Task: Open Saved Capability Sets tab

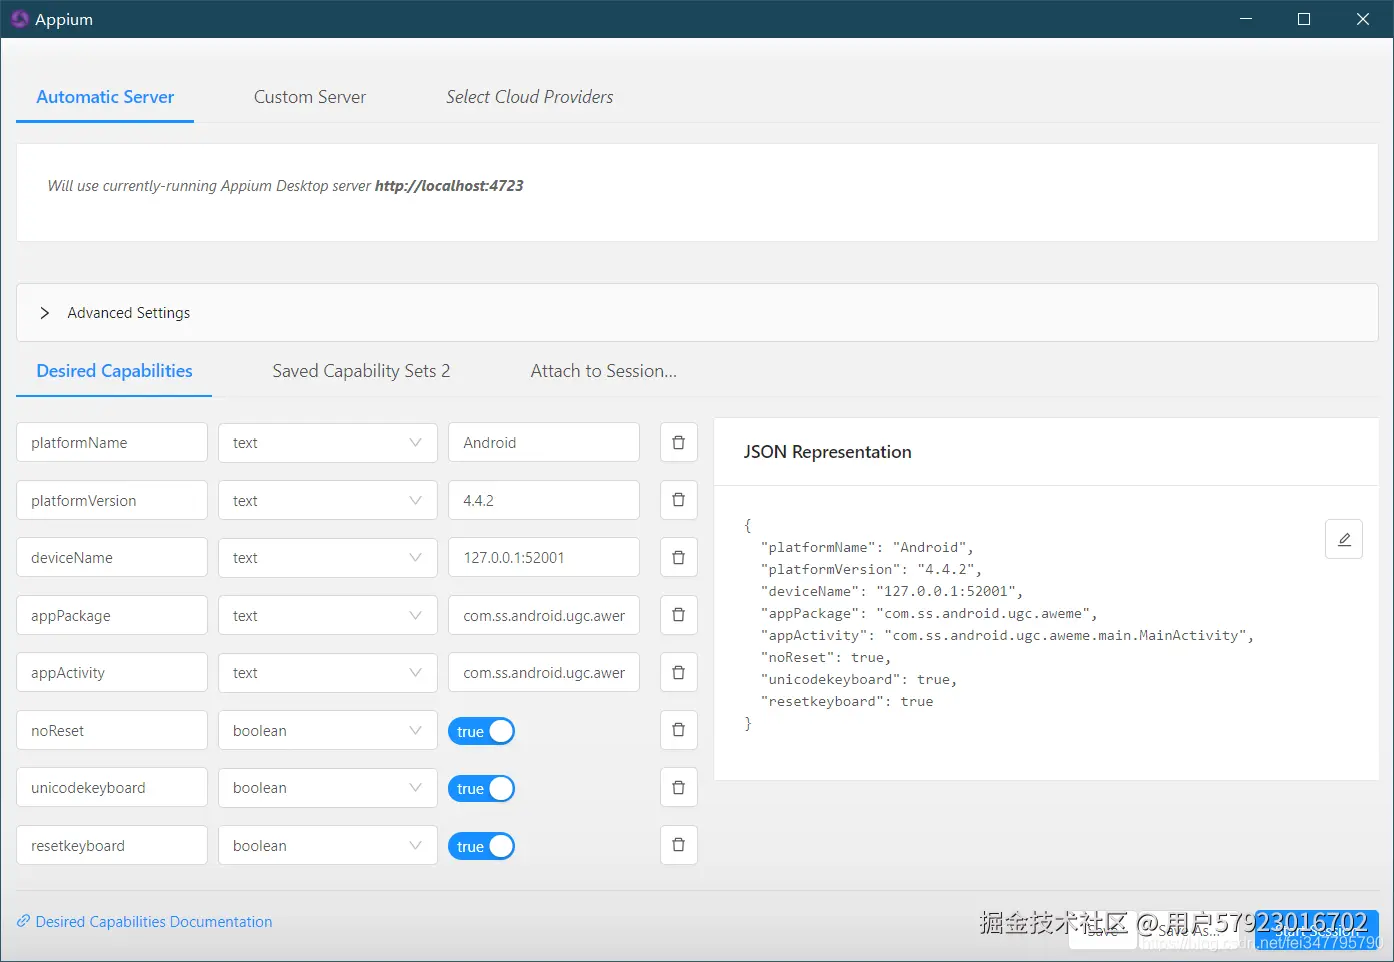Action: [x=361, y=371]
